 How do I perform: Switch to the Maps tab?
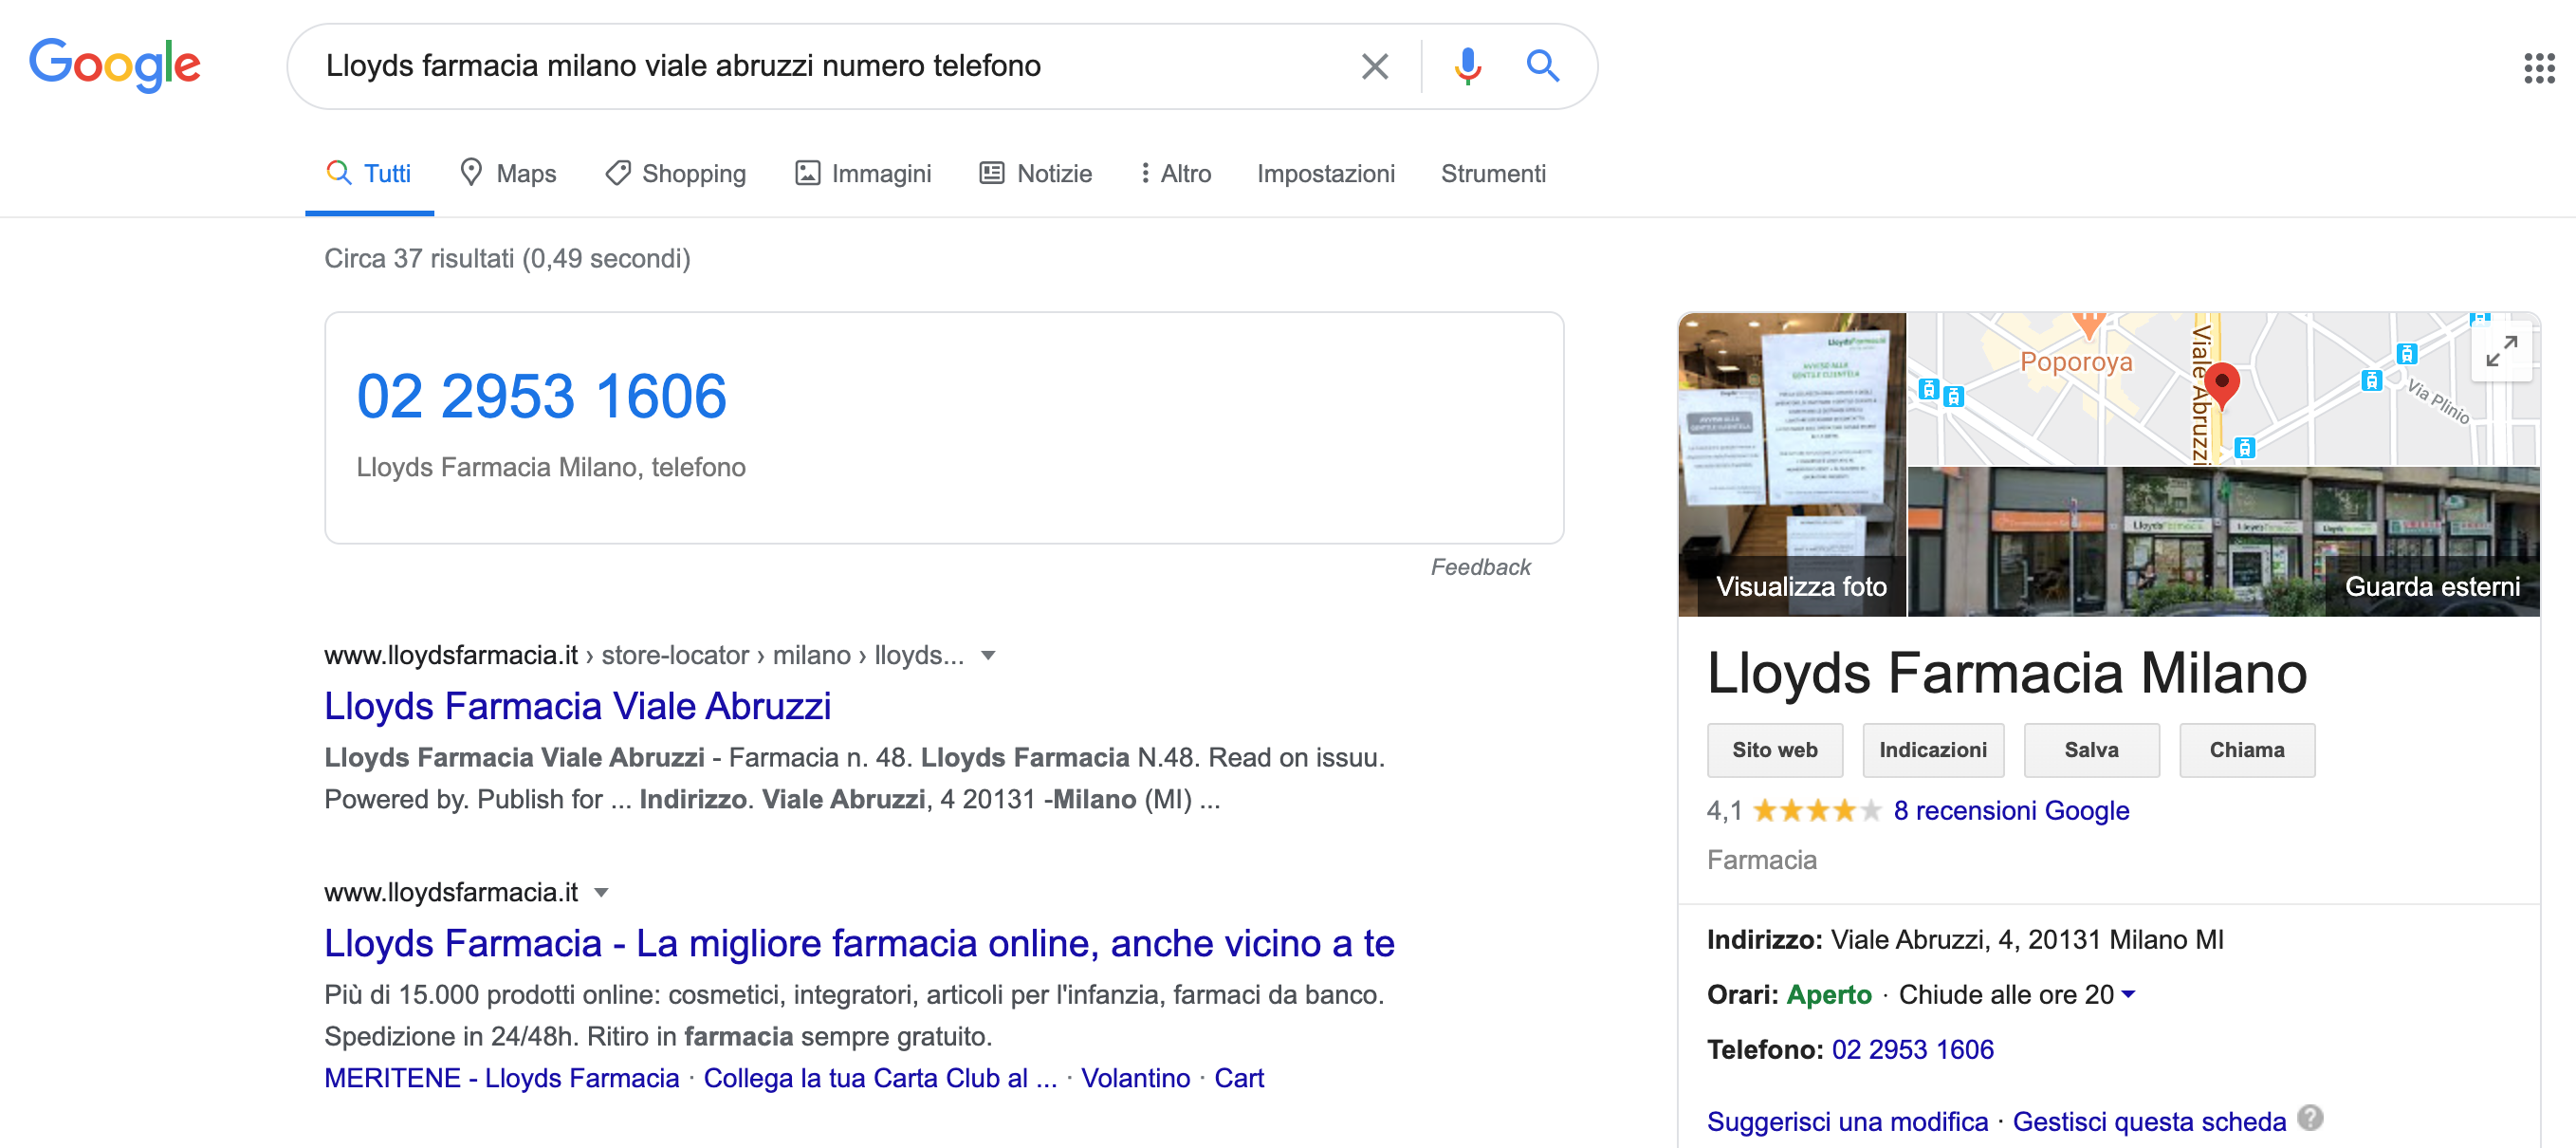click(x=508, y=173)
